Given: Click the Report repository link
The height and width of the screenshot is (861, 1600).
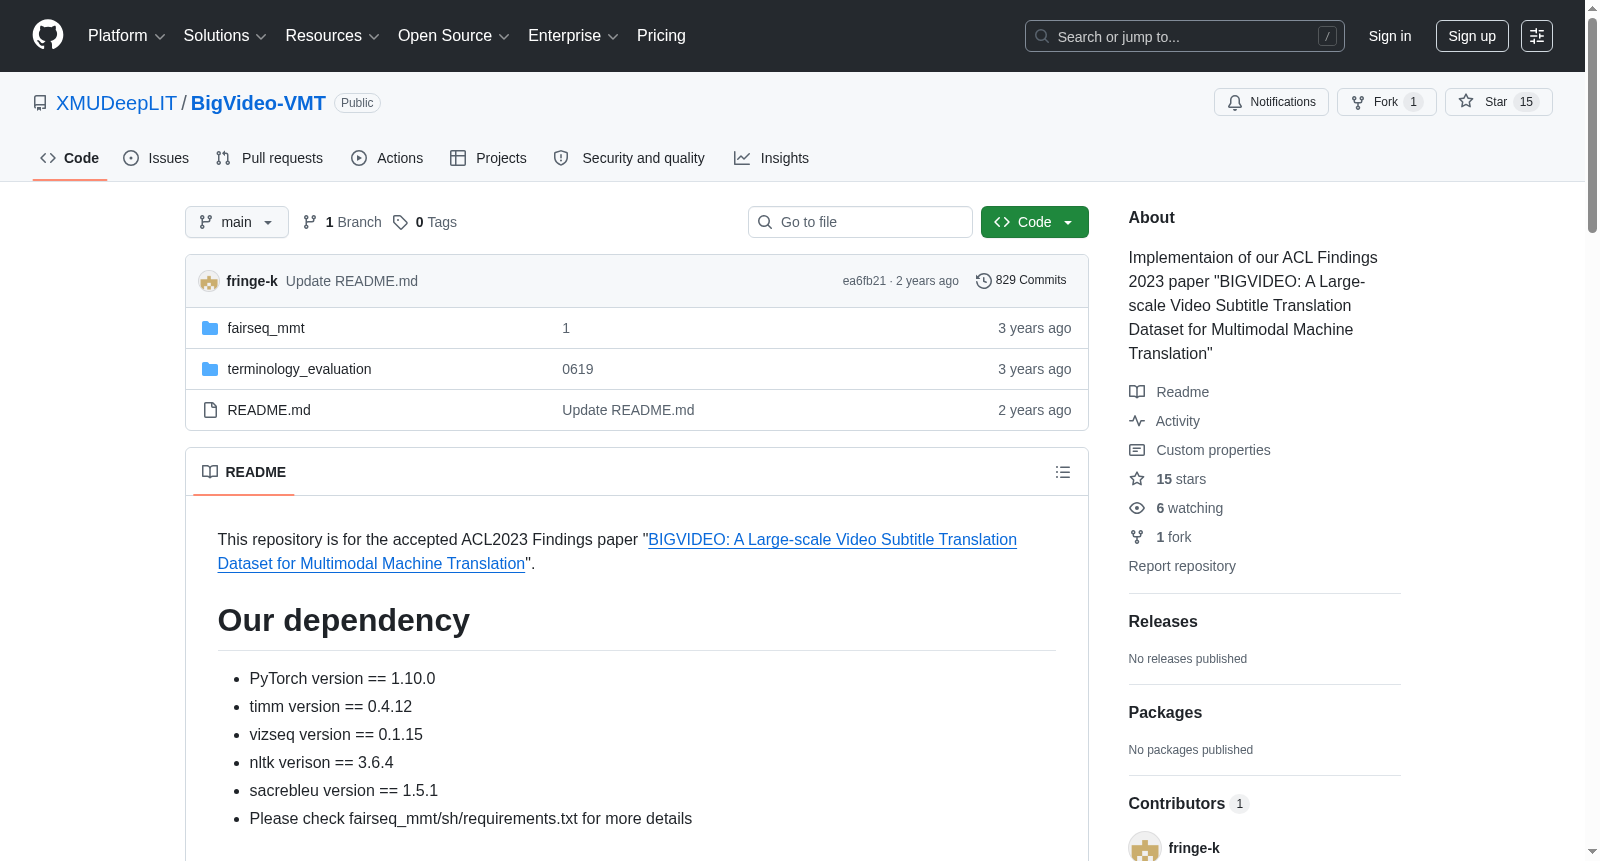Looking at the screenshot, I should tap(1182, 566).
